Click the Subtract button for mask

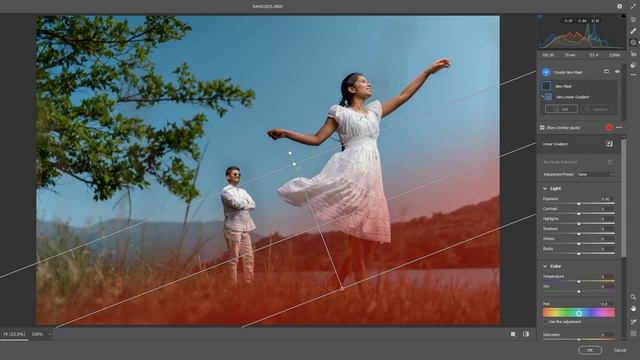tap(597, 109)
